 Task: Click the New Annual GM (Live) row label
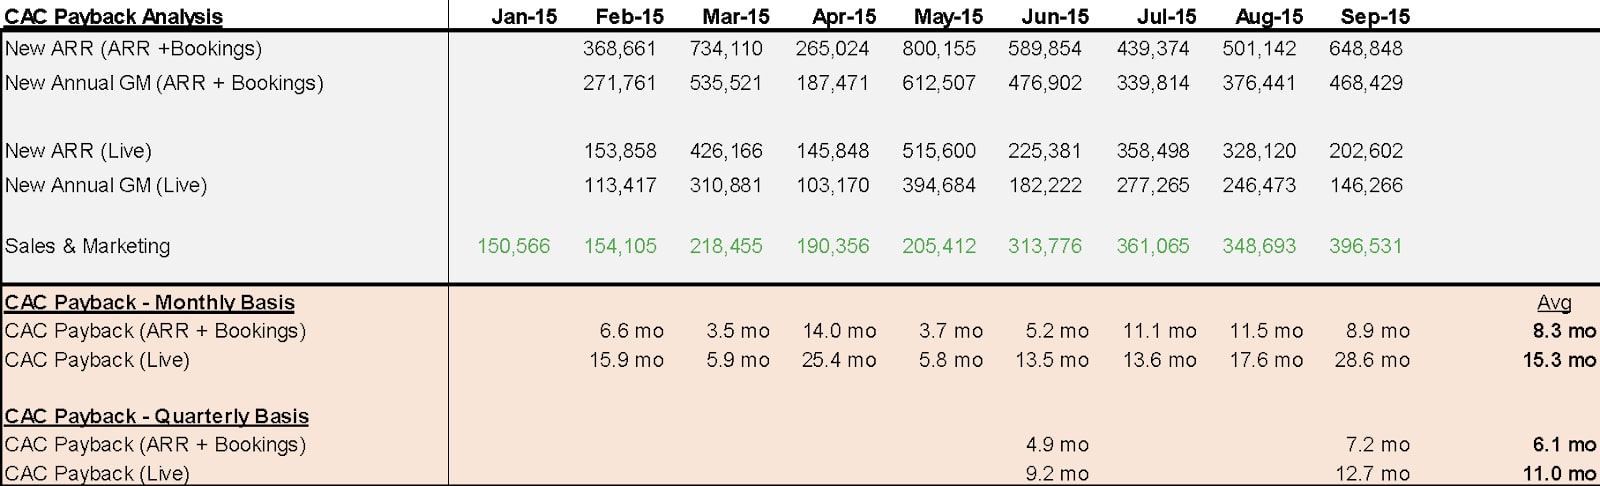click(106, 185)
